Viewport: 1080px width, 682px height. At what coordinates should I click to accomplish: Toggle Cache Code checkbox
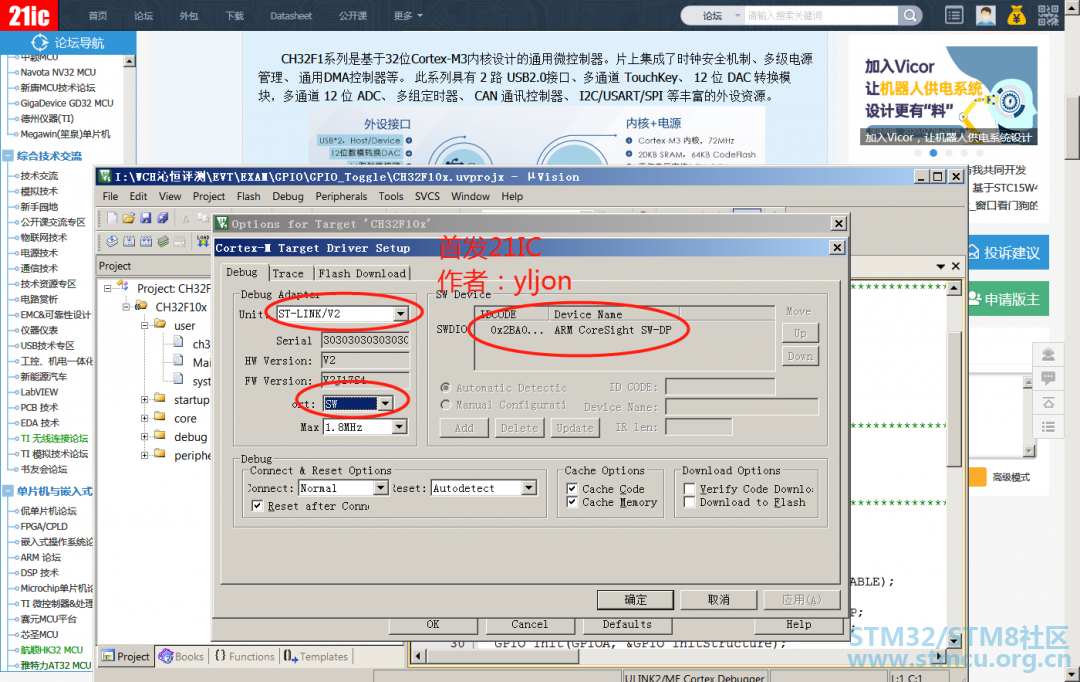(572, 488)
